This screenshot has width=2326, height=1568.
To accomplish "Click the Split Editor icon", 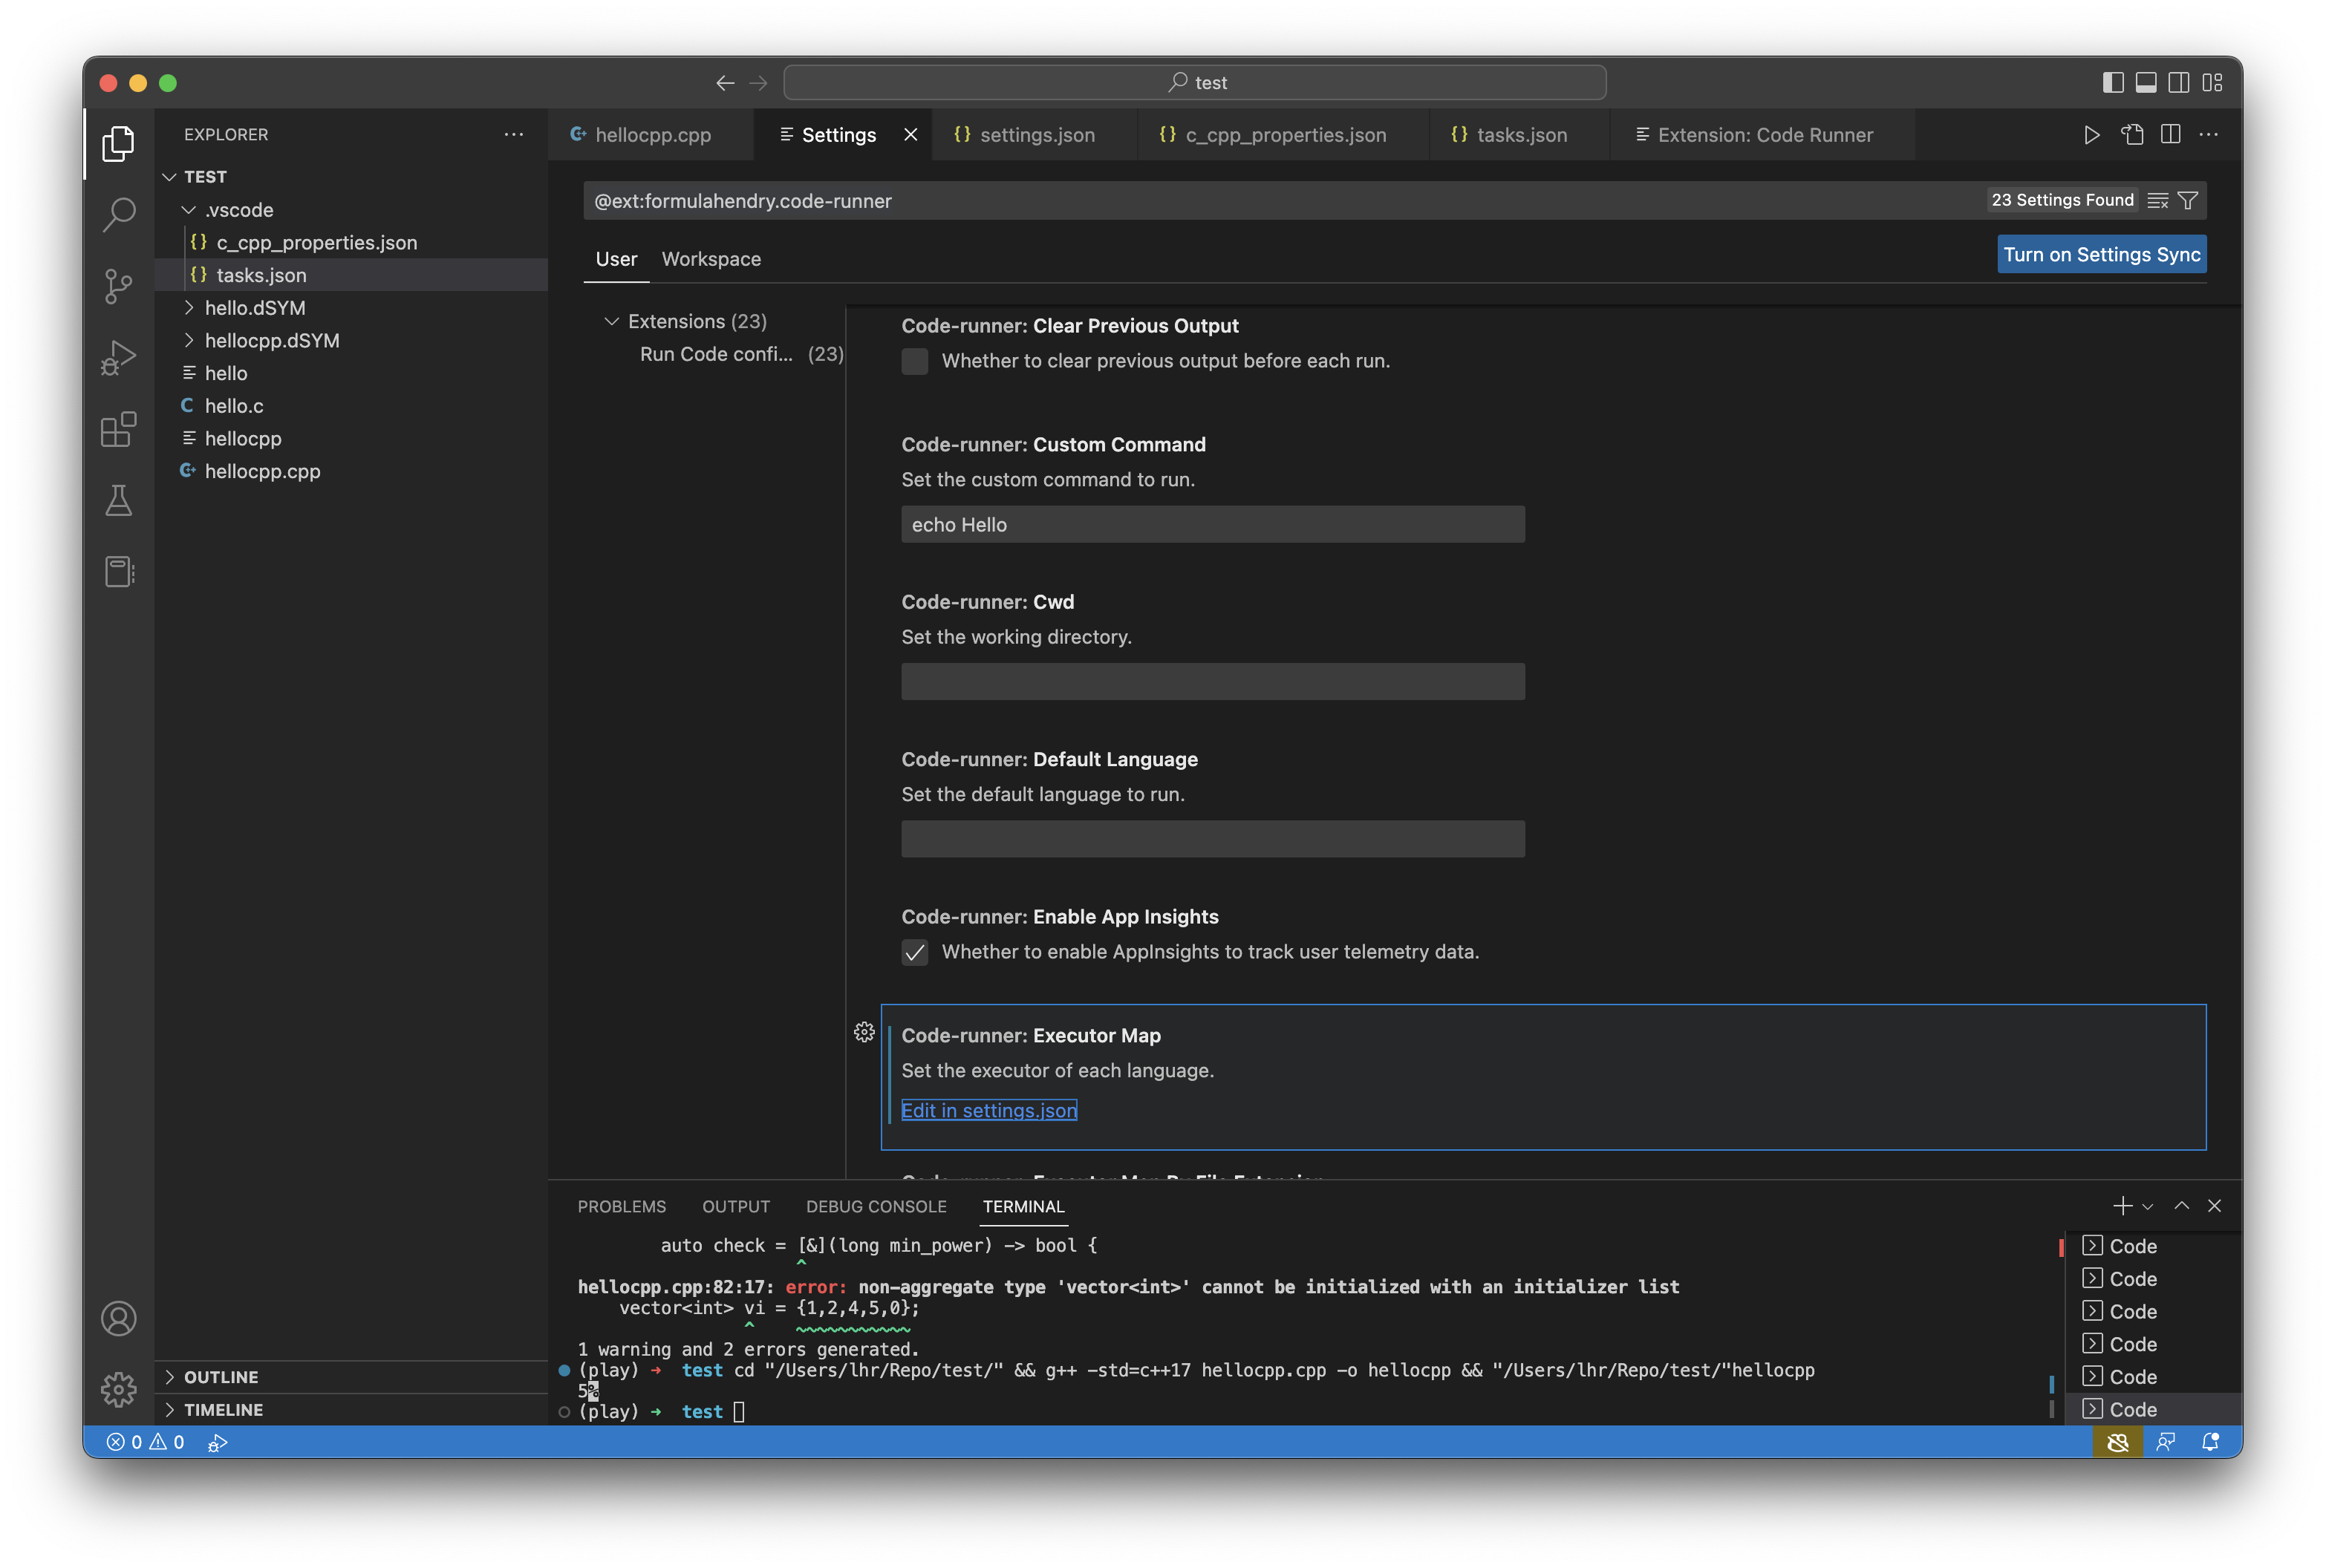I will click(x=2171, y=134).
